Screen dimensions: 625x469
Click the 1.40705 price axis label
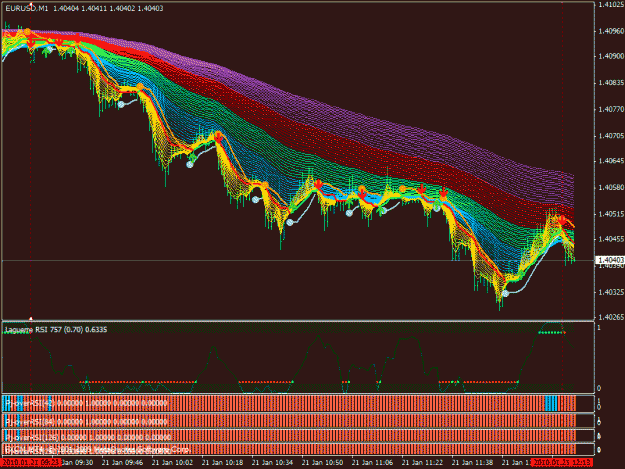point(611,136)
